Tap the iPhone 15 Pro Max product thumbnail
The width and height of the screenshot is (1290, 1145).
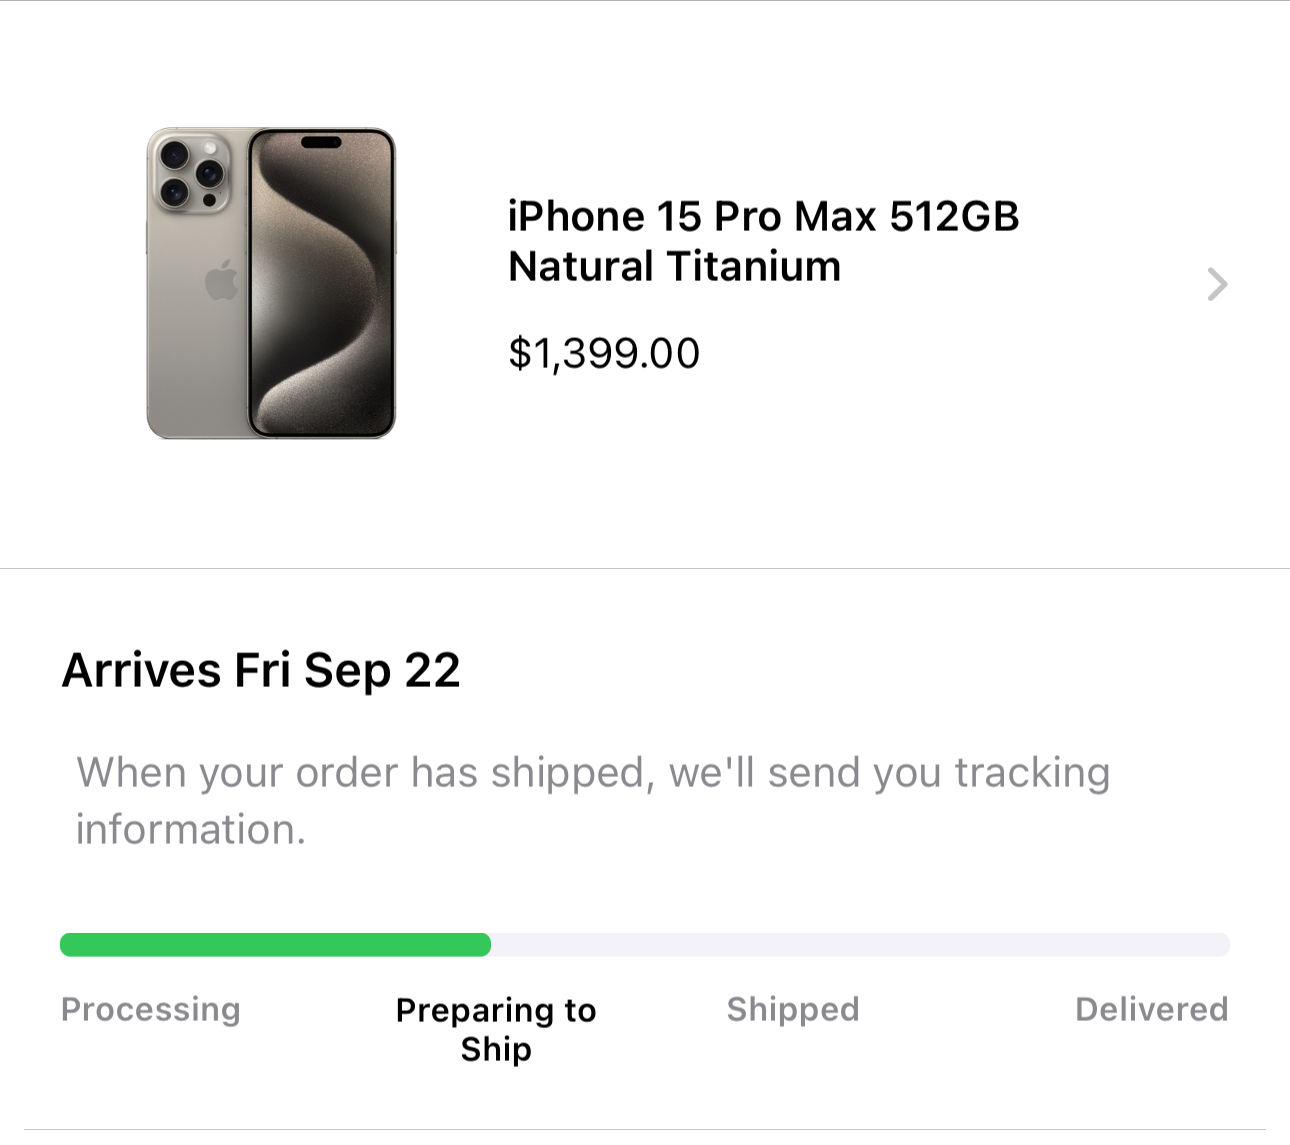(271, 283)
